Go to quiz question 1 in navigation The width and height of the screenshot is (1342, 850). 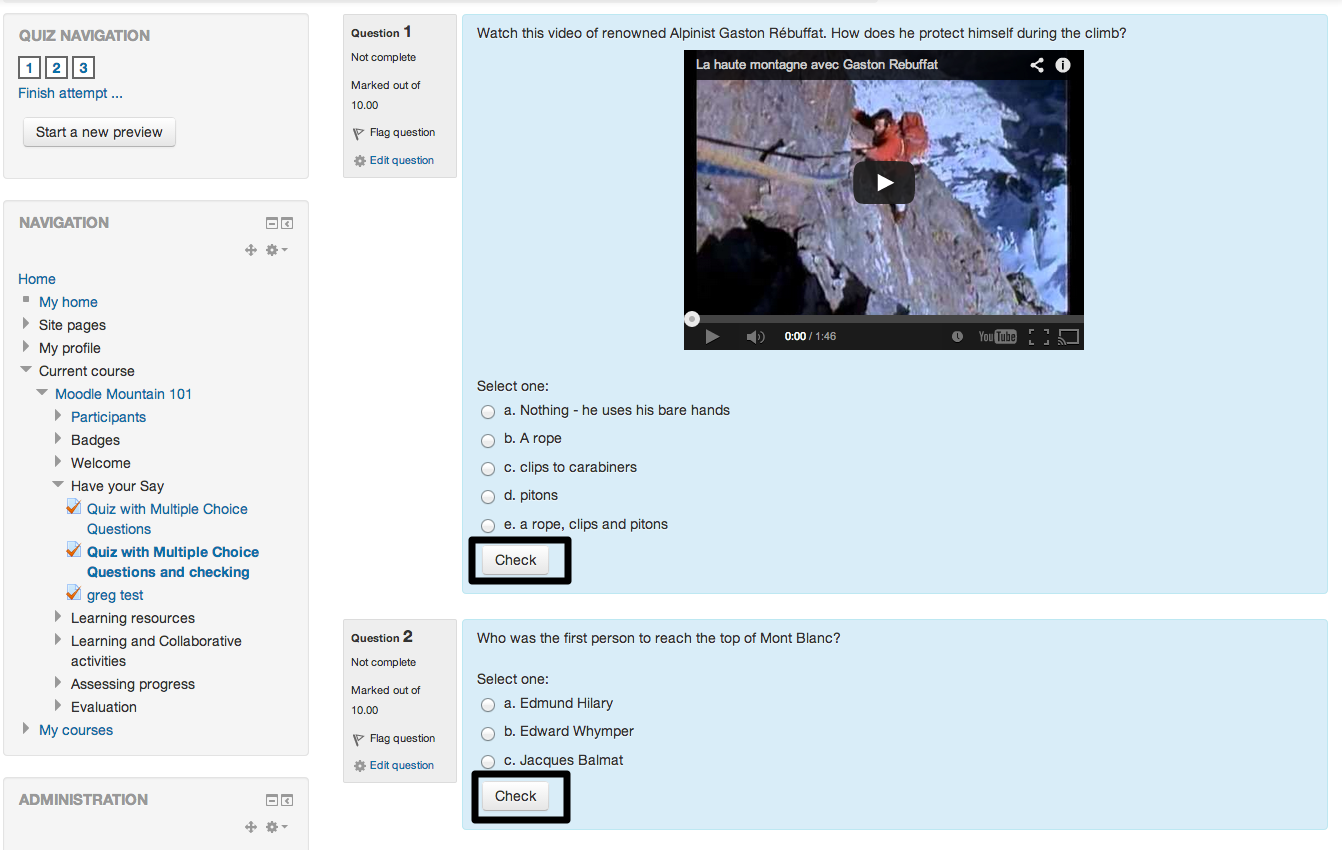coord(29,68)
